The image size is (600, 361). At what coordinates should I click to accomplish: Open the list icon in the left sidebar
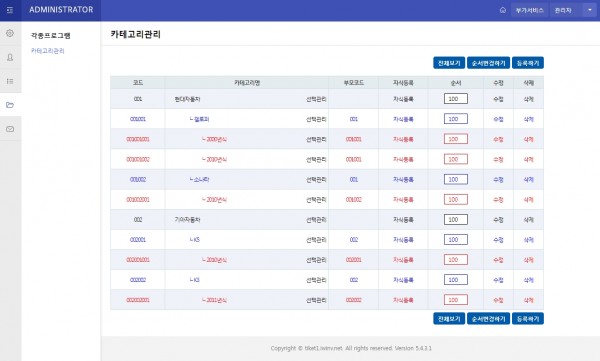[10, 81]
